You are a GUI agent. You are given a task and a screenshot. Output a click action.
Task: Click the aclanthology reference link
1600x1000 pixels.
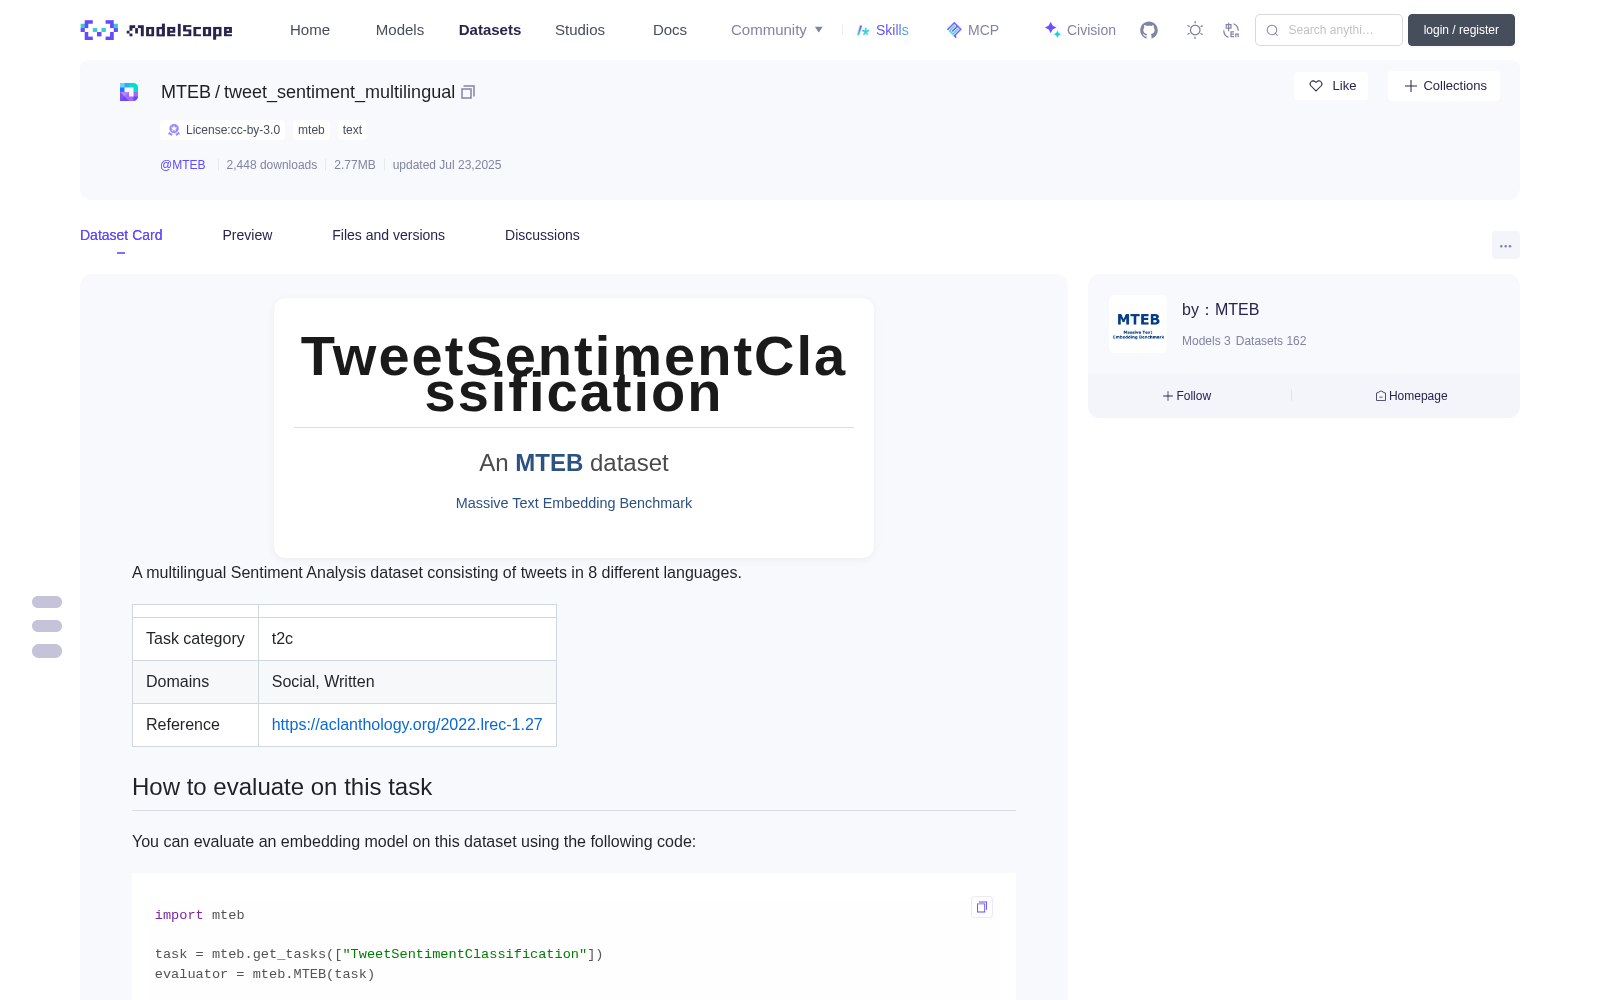coord(407,724)
